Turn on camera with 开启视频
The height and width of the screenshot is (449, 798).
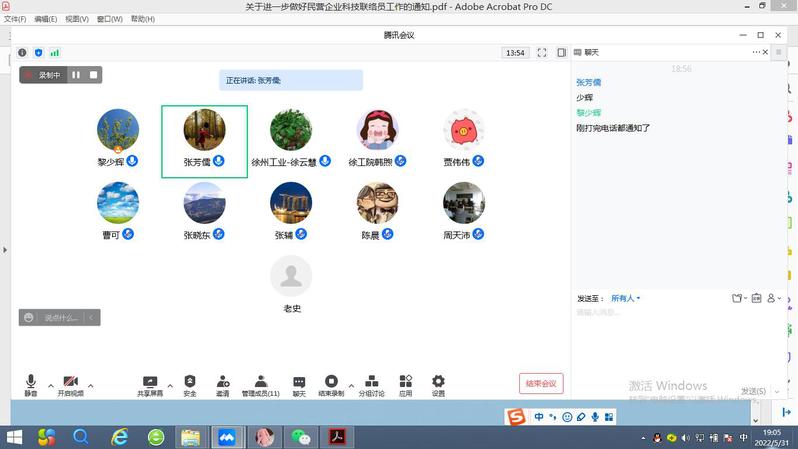point(70,385)
